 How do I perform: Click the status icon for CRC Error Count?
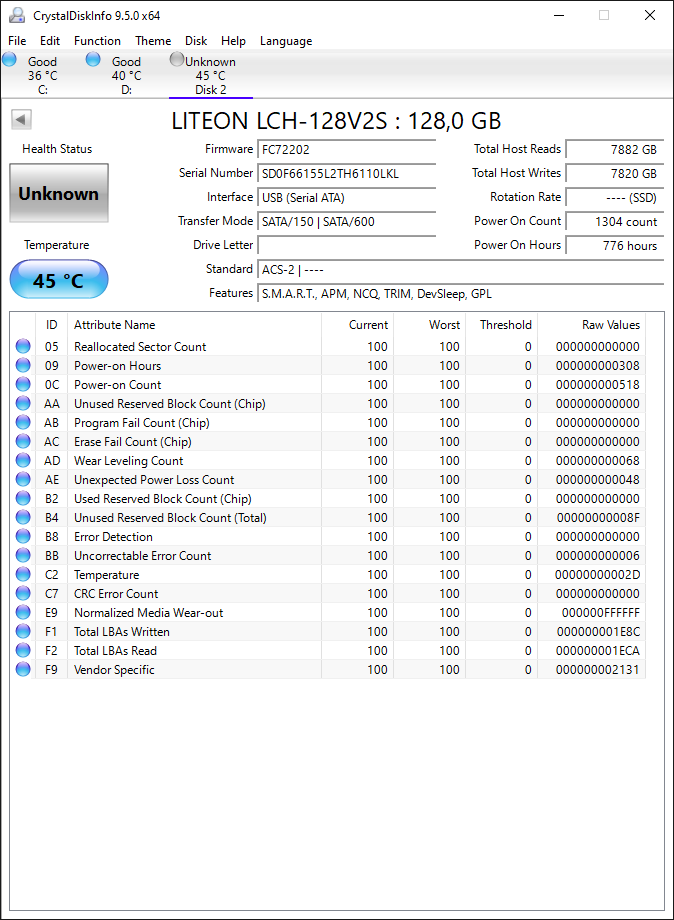(x=23, y=593)
